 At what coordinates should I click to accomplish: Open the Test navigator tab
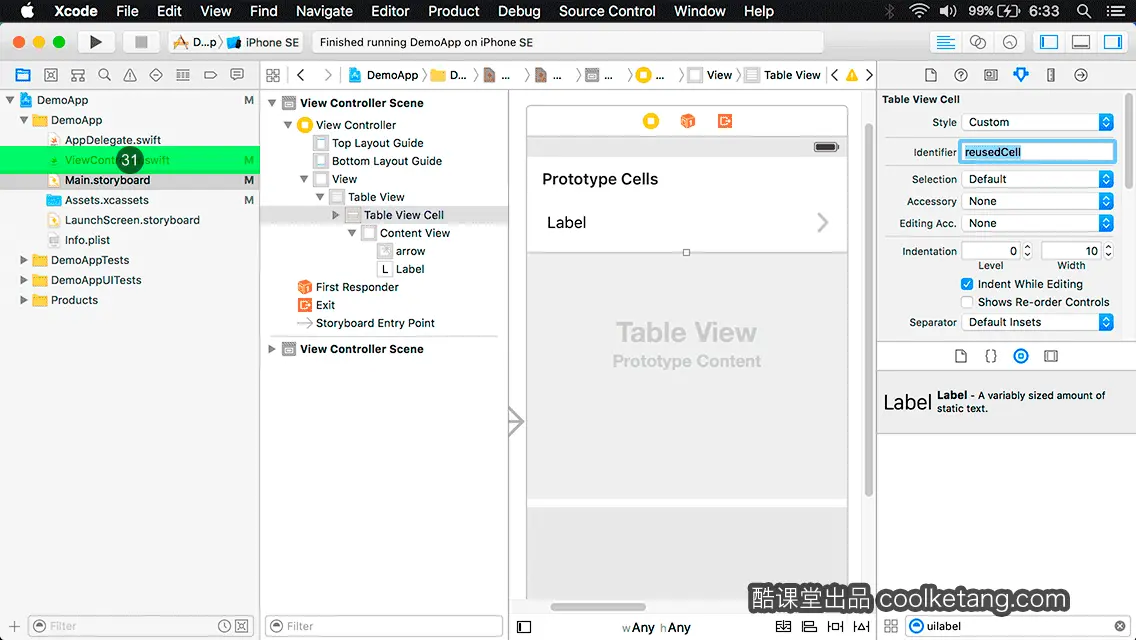(156, 75)
